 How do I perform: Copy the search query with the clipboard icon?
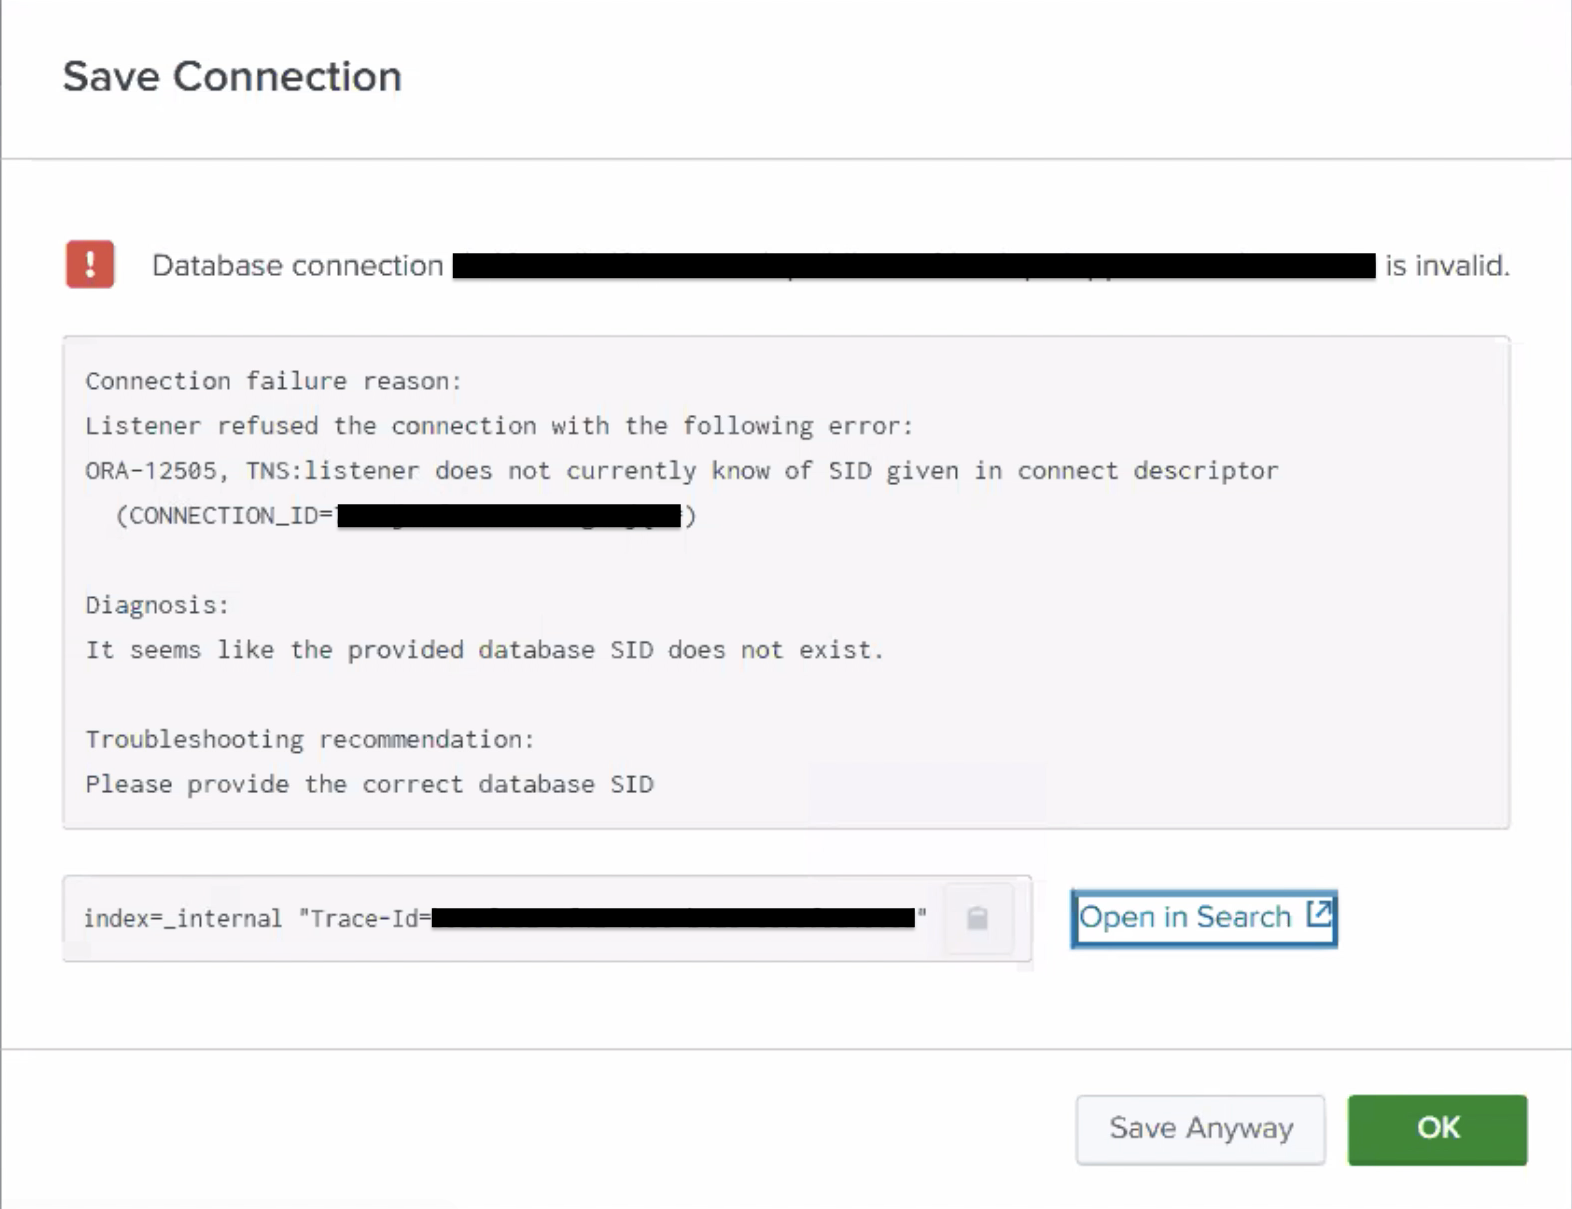tap(978, 918)
